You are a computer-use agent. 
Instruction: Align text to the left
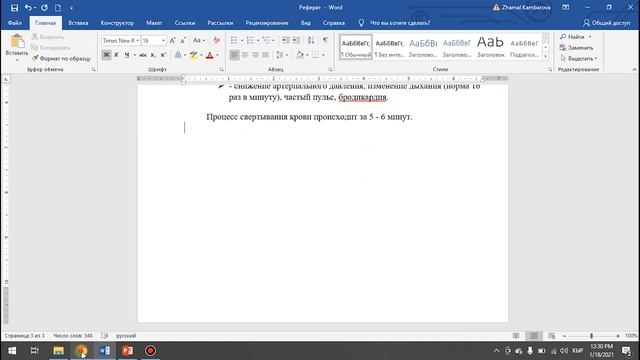pos(234,55)
